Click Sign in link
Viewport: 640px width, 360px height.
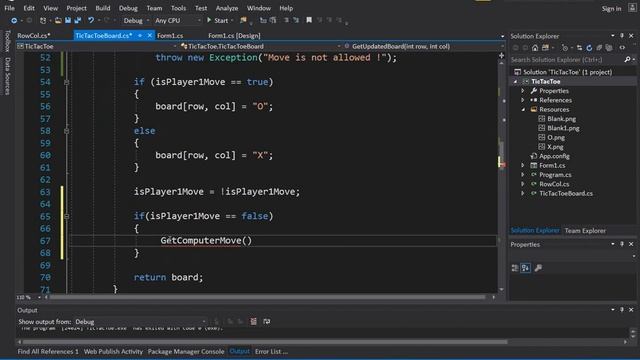pyautogui.click(x=611, y=9)
